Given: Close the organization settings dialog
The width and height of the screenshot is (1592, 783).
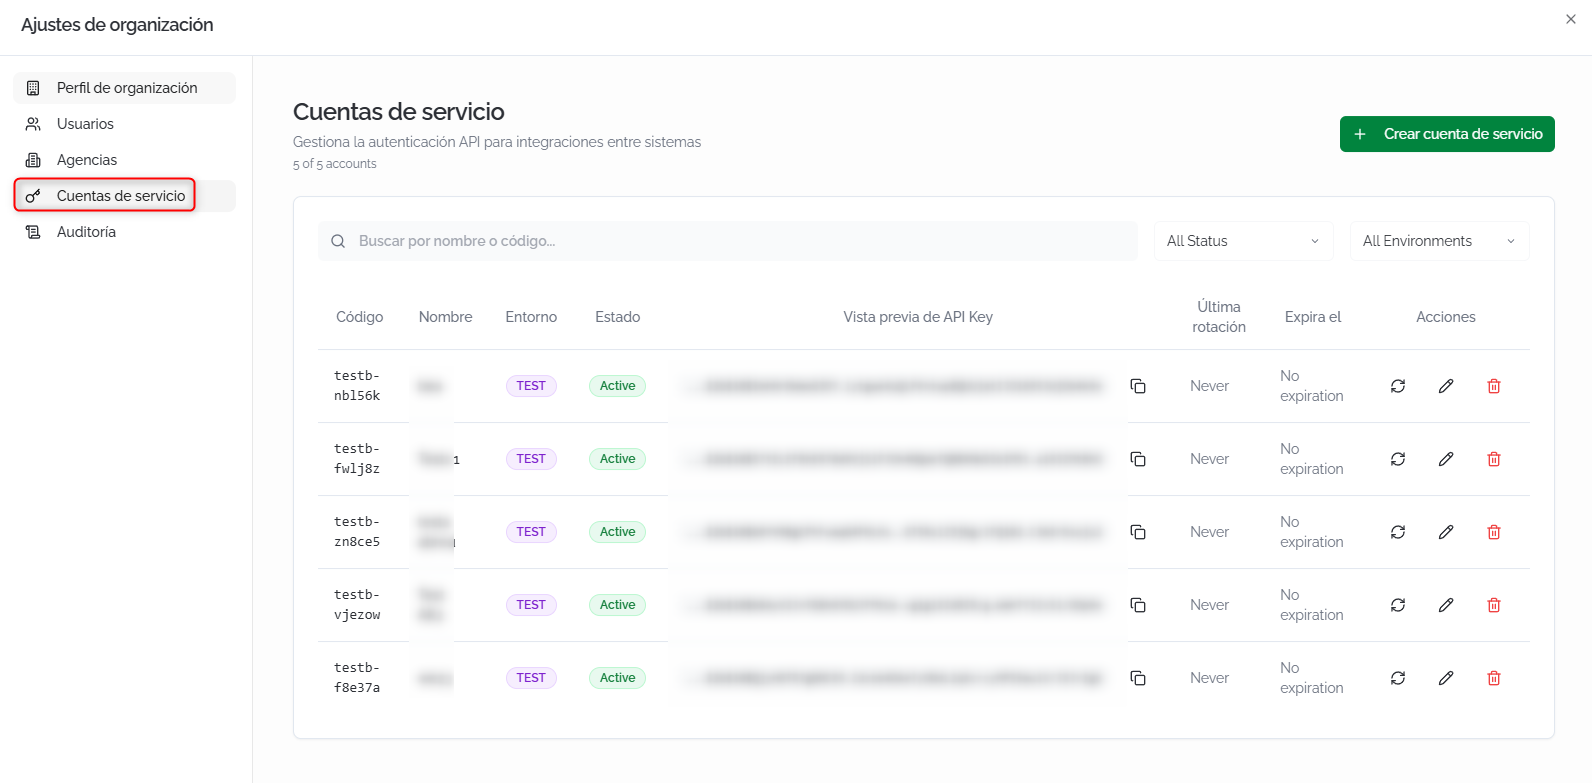Looking at the screenshot, I should click(1571, 19).
